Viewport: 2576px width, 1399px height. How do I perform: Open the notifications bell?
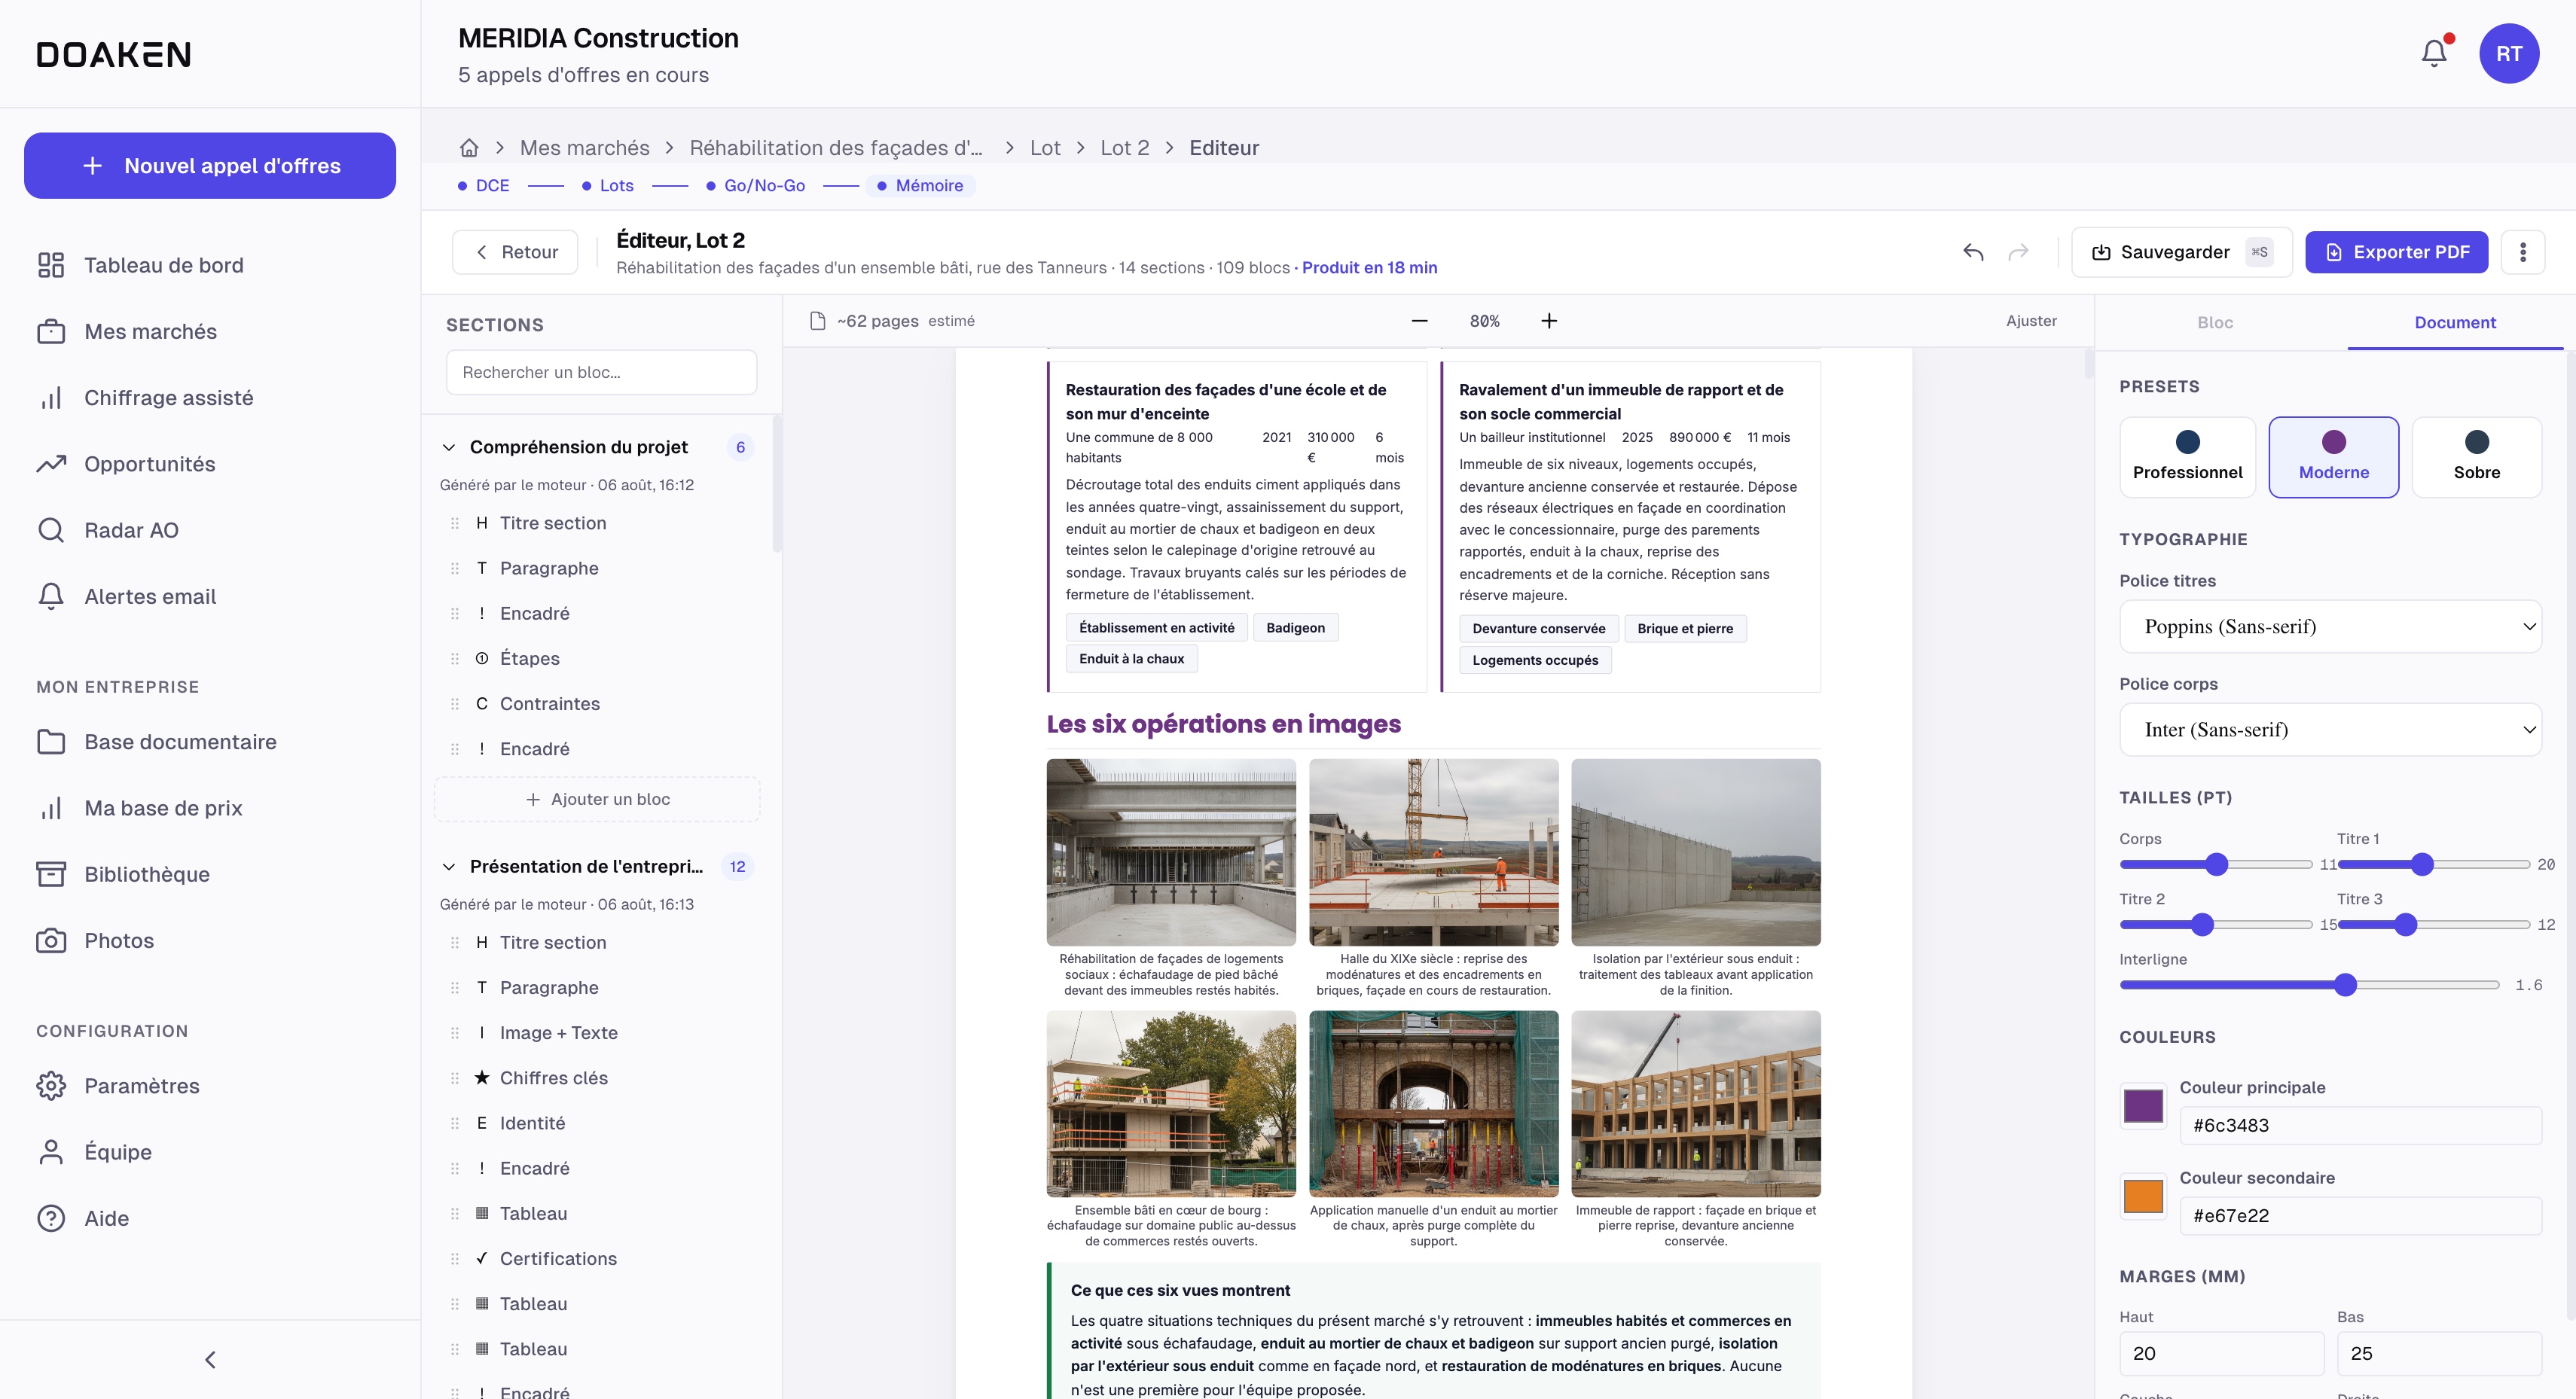pos(2433,53)
